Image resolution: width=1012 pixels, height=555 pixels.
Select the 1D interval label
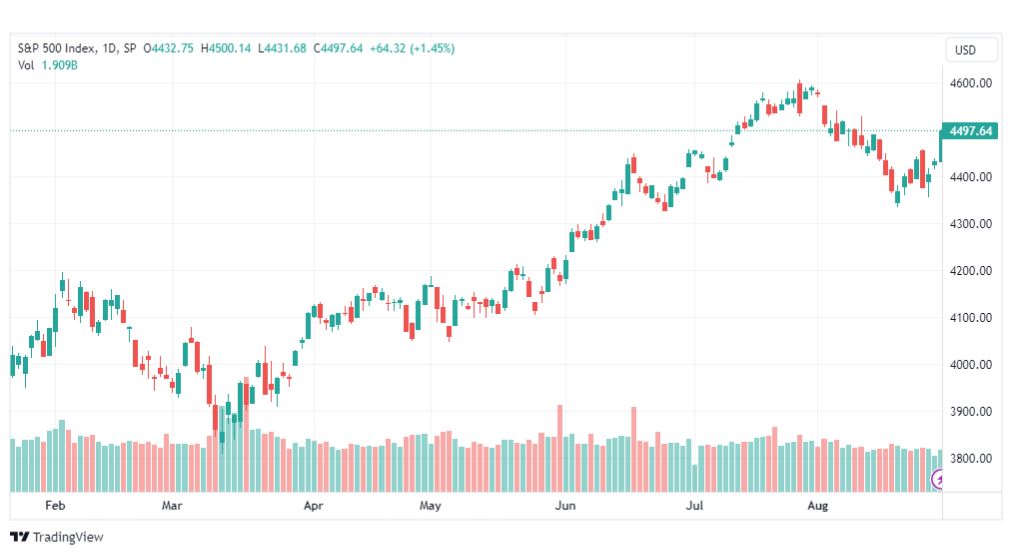pyautogui.click(x=109, y=48)
